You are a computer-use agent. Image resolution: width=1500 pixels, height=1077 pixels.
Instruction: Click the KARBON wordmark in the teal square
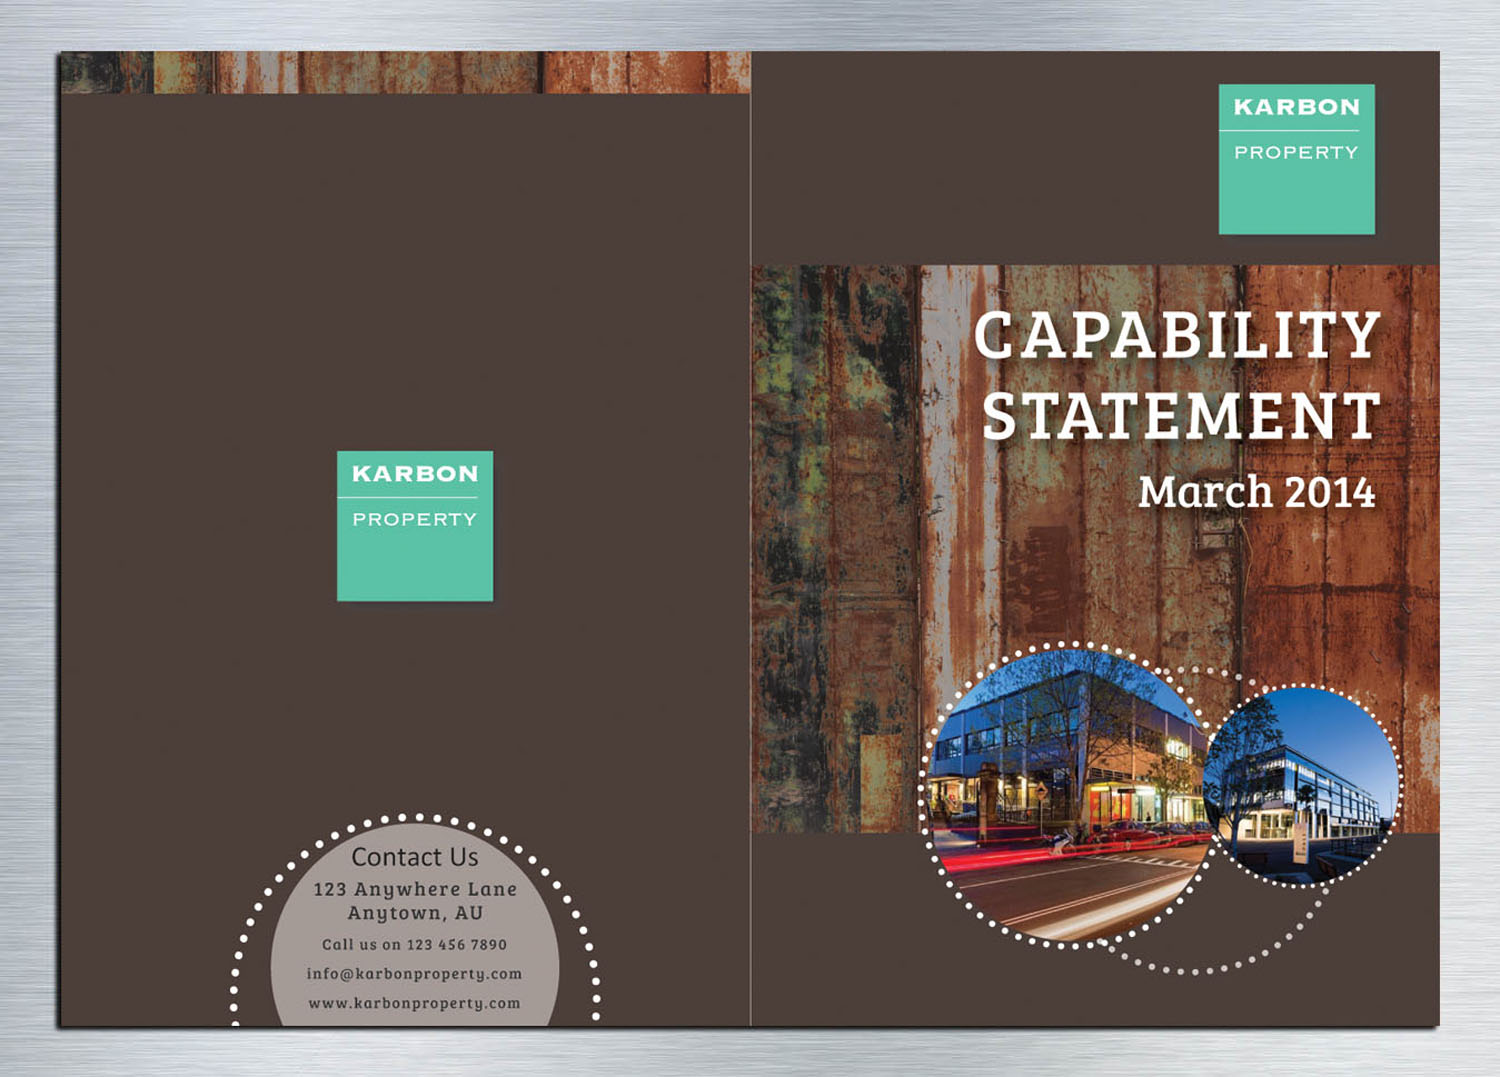1296,104
